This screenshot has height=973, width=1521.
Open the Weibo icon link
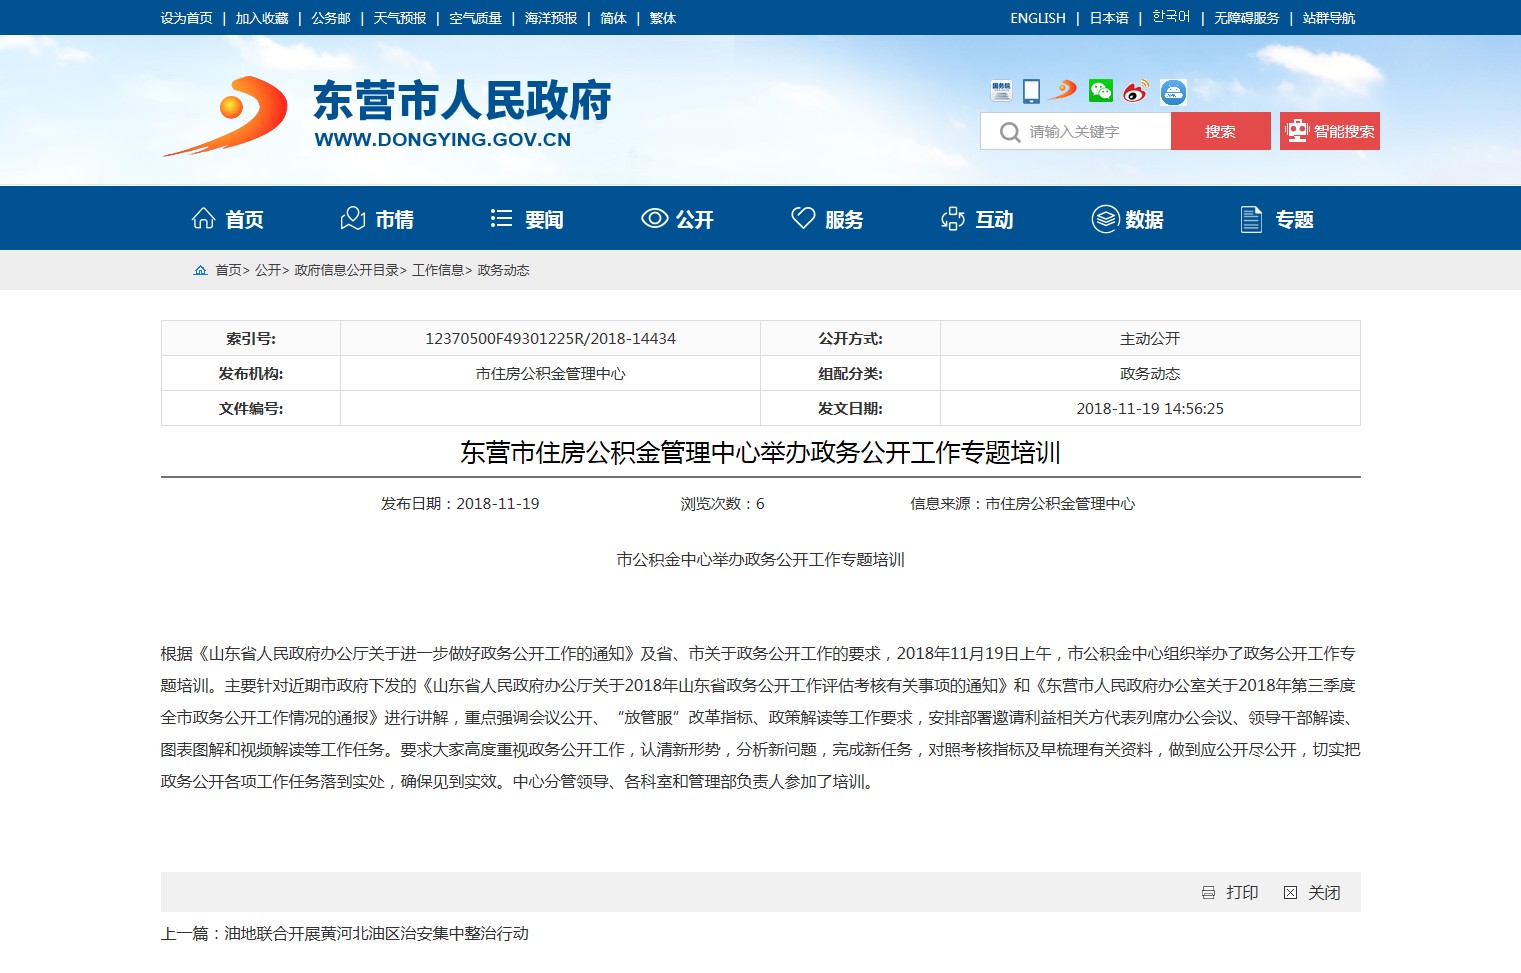1135,92
